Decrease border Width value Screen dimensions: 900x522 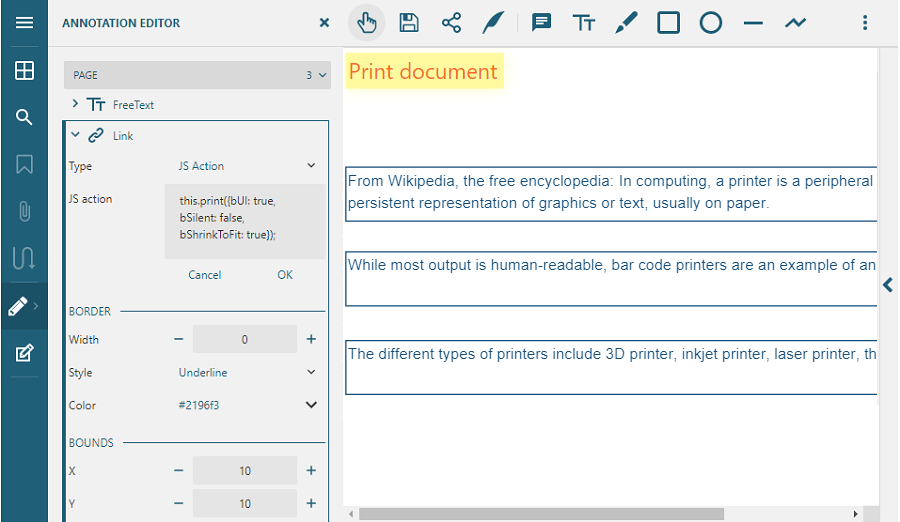(x=179, y=339)
